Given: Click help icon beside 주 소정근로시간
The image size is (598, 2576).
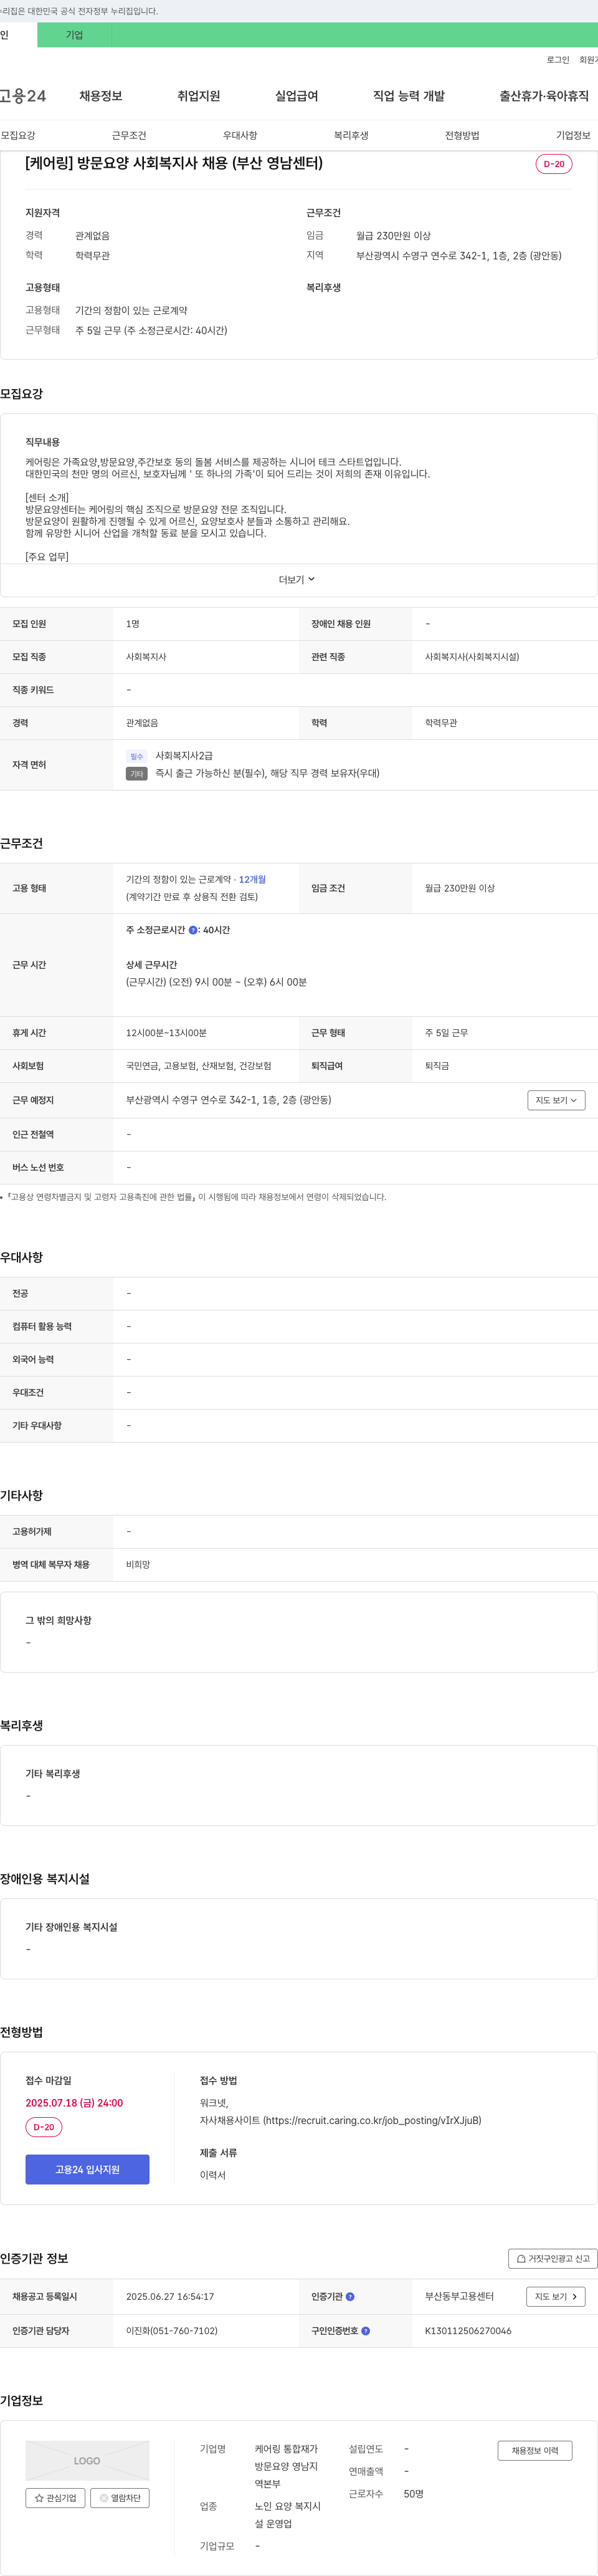Looking at the screenshot, I should [x=193, y=930].
